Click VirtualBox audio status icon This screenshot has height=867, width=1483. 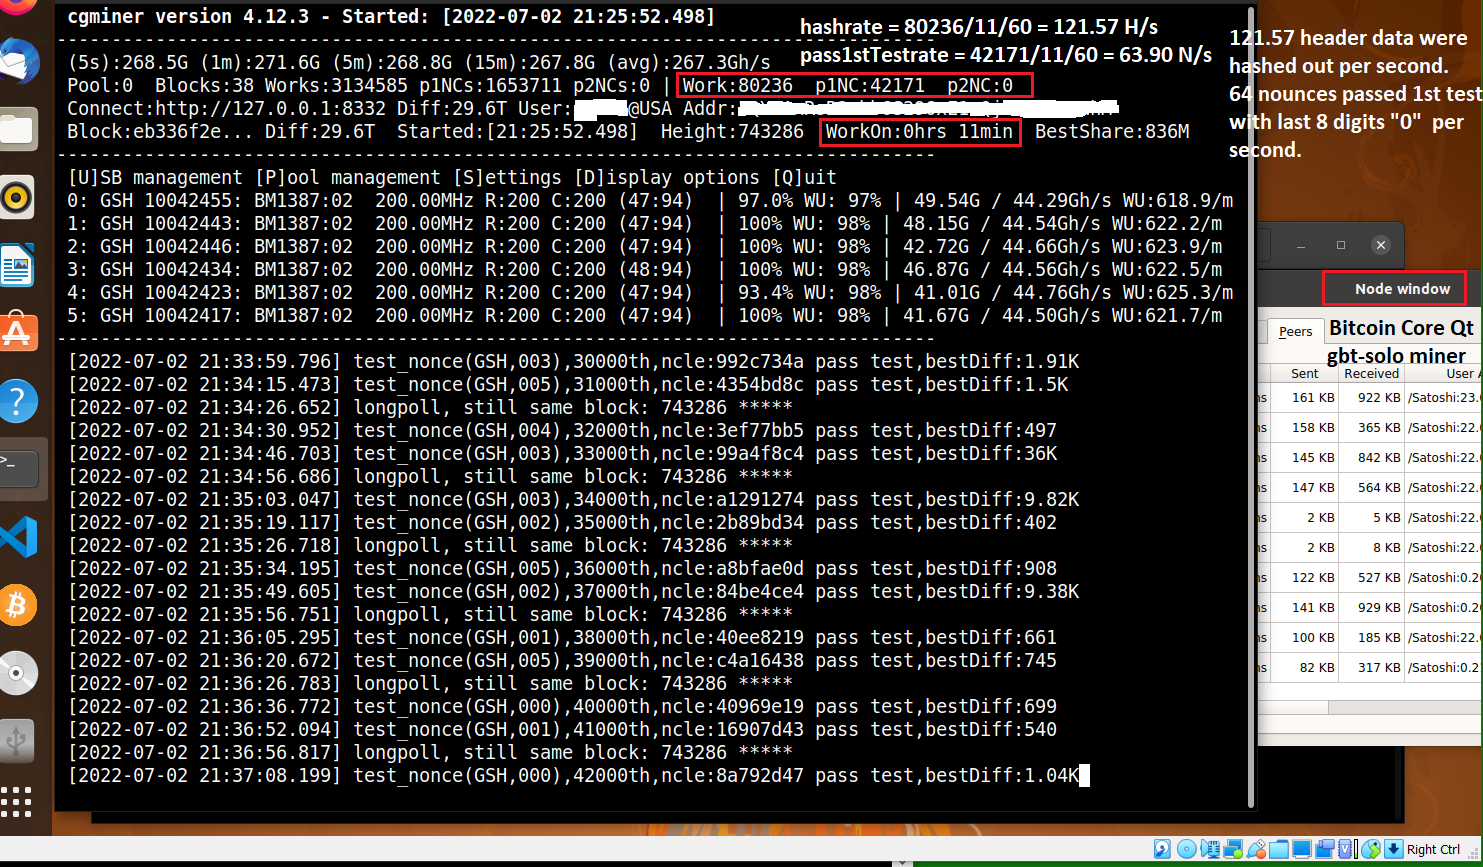click(1210, 849)
